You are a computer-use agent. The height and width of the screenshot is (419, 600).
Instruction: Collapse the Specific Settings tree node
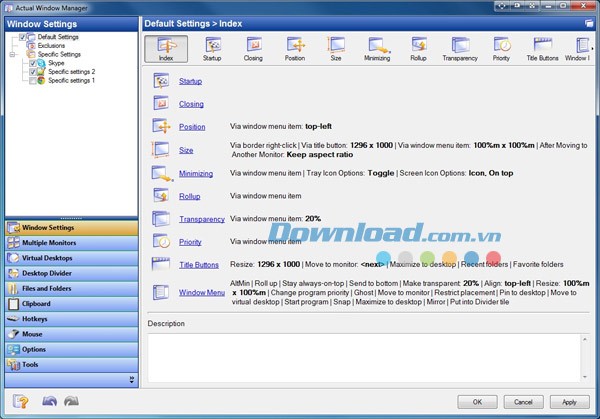click(x=12, y=55)
